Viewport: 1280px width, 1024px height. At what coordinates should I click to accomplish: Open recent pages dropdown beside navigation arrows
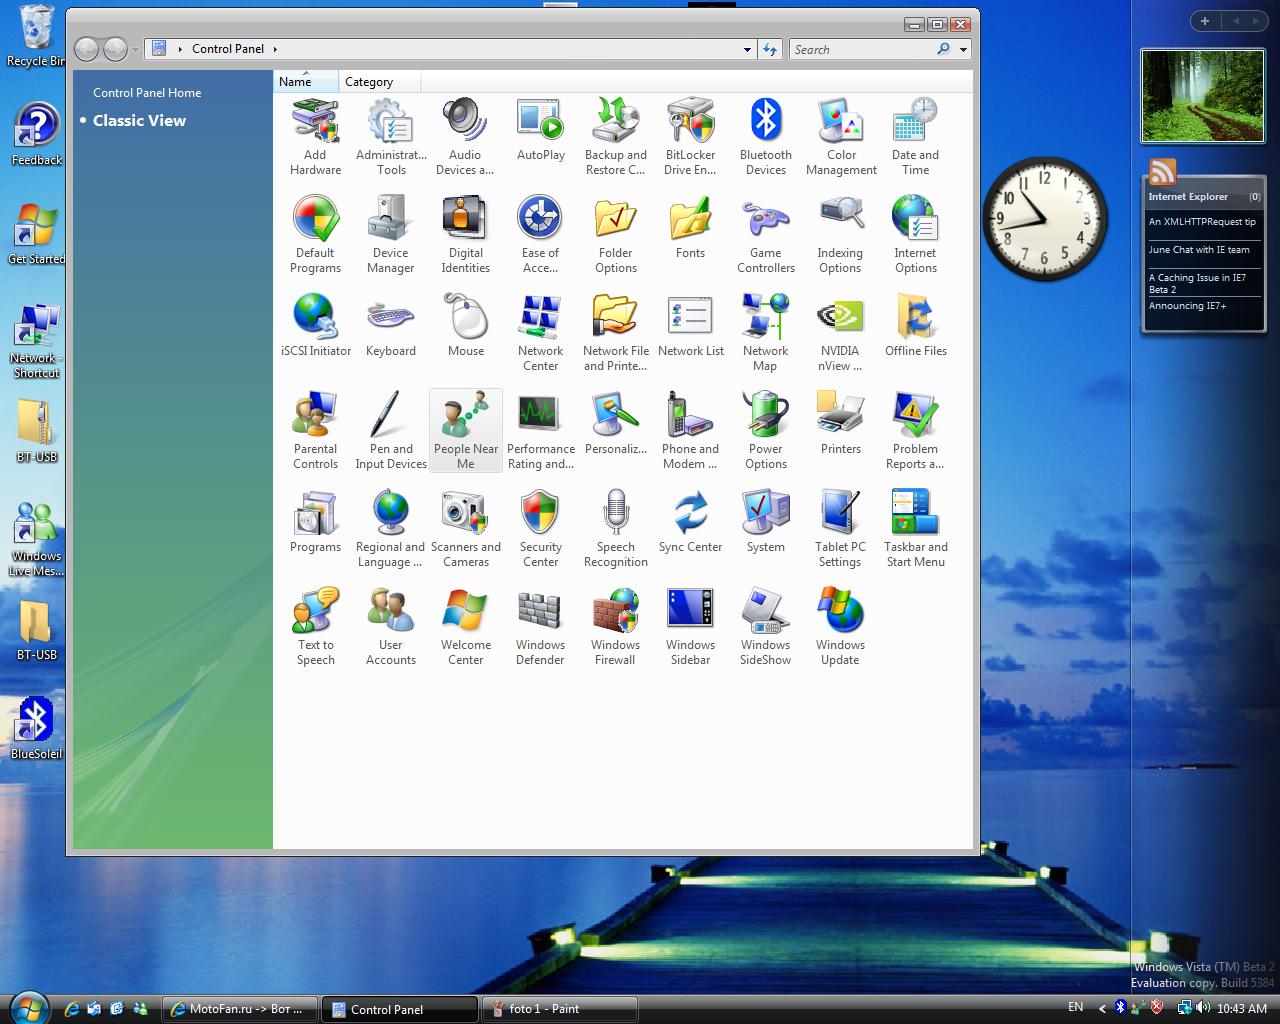click(x=136, y=49)
